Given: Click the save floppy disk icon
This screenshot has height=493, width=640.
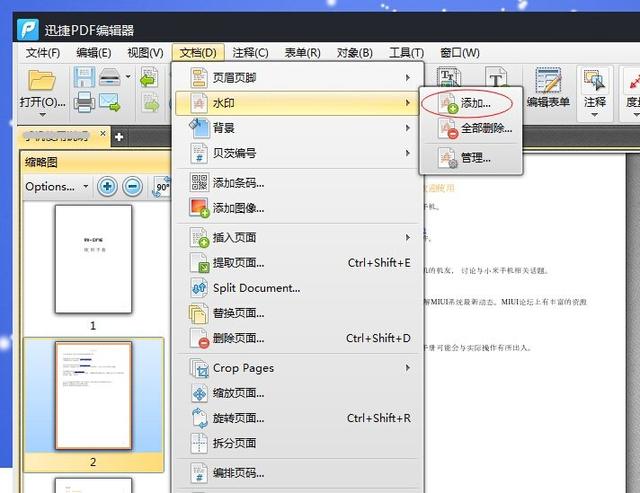Looking at the screenshot, I should point(84,77).
